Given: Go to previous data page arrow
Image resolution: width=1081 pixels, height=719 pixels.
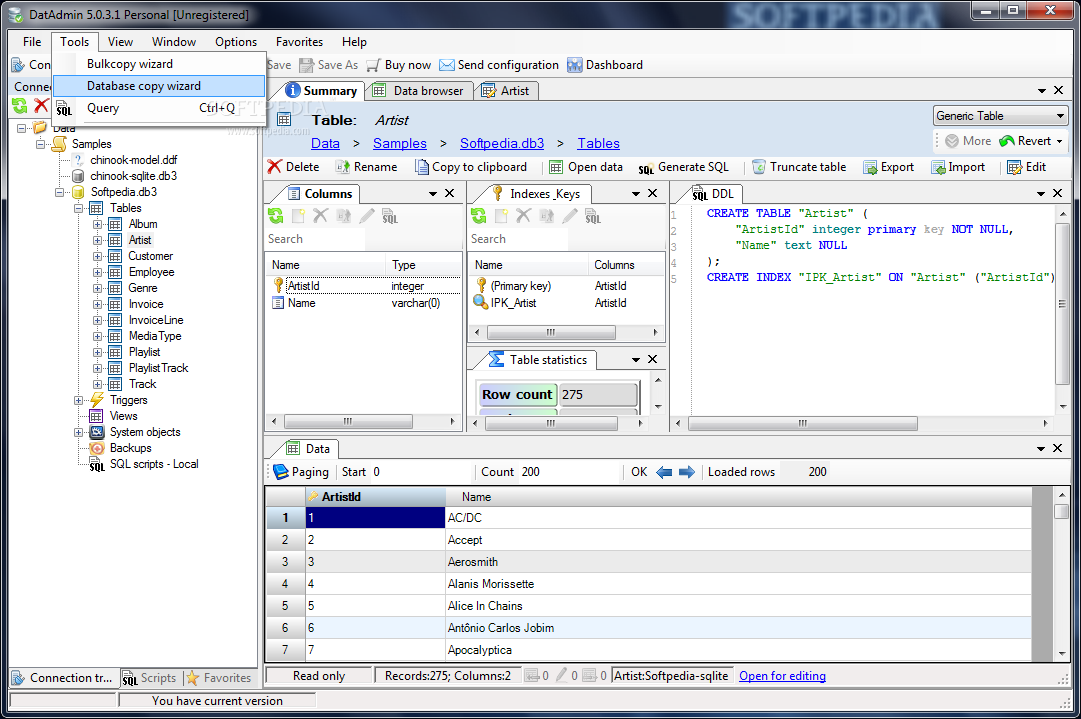Looking at the screenshot, I should [x=664, y=472].
